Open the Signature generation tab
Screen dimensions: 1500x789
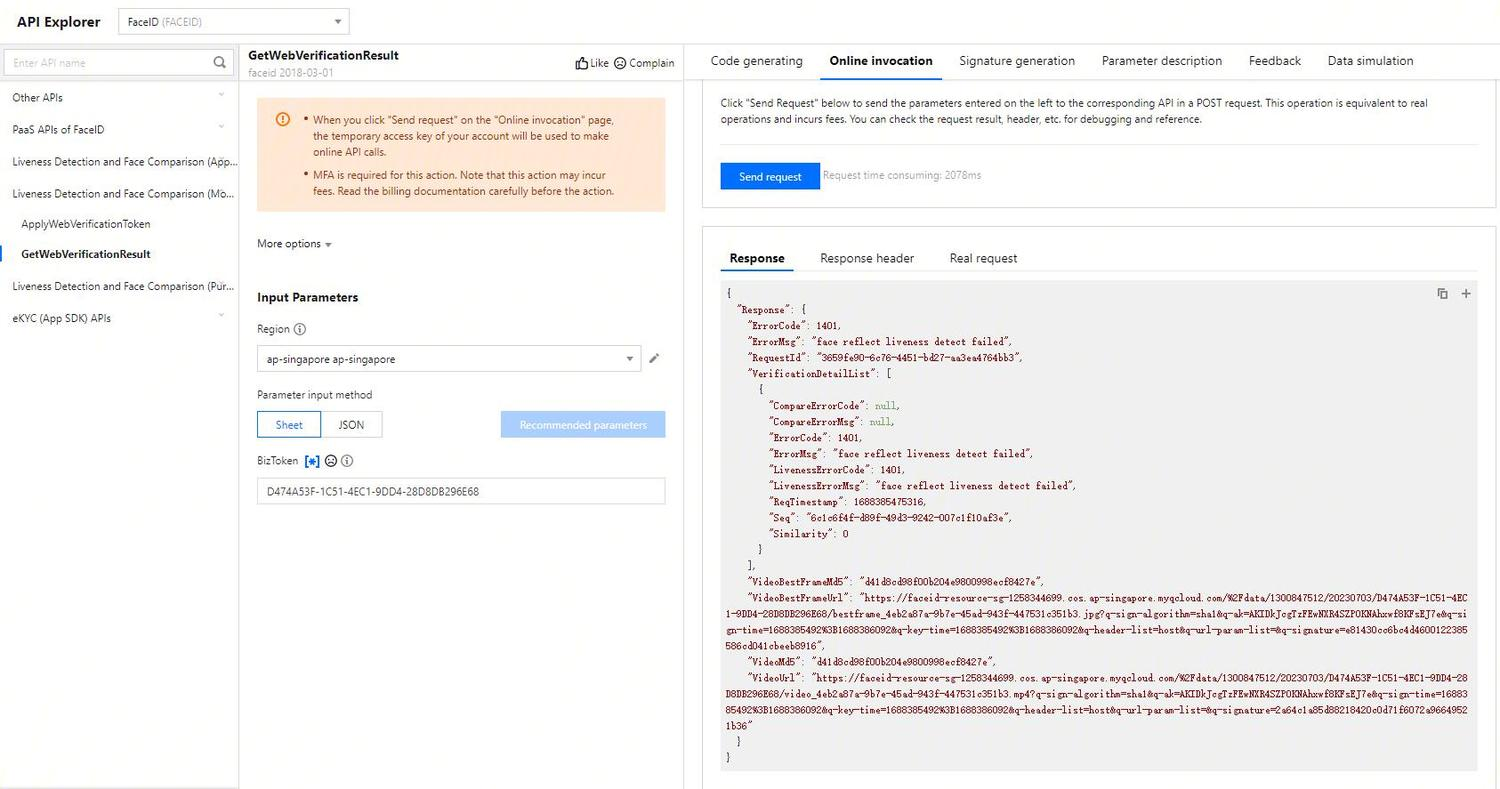[1016, 61]
